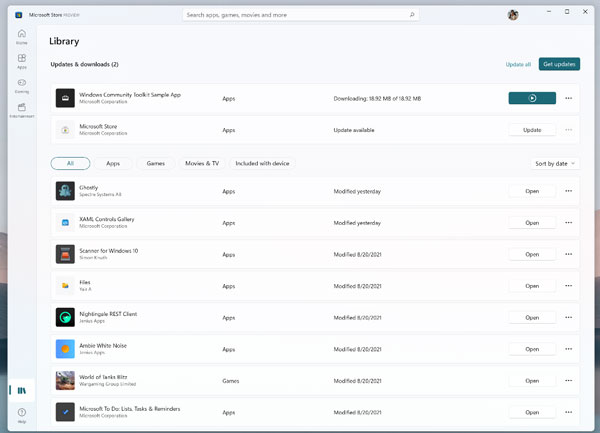Viewport: 600px width, 433px height.
Task: Update the Microsoft Store app
Action: [532, 130]
